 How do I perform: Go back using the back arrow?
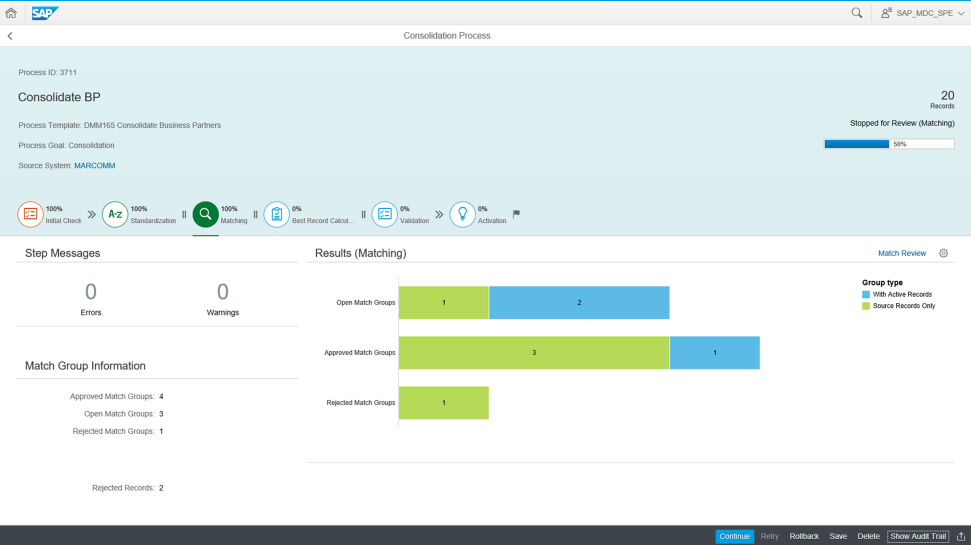click(10, 36)
